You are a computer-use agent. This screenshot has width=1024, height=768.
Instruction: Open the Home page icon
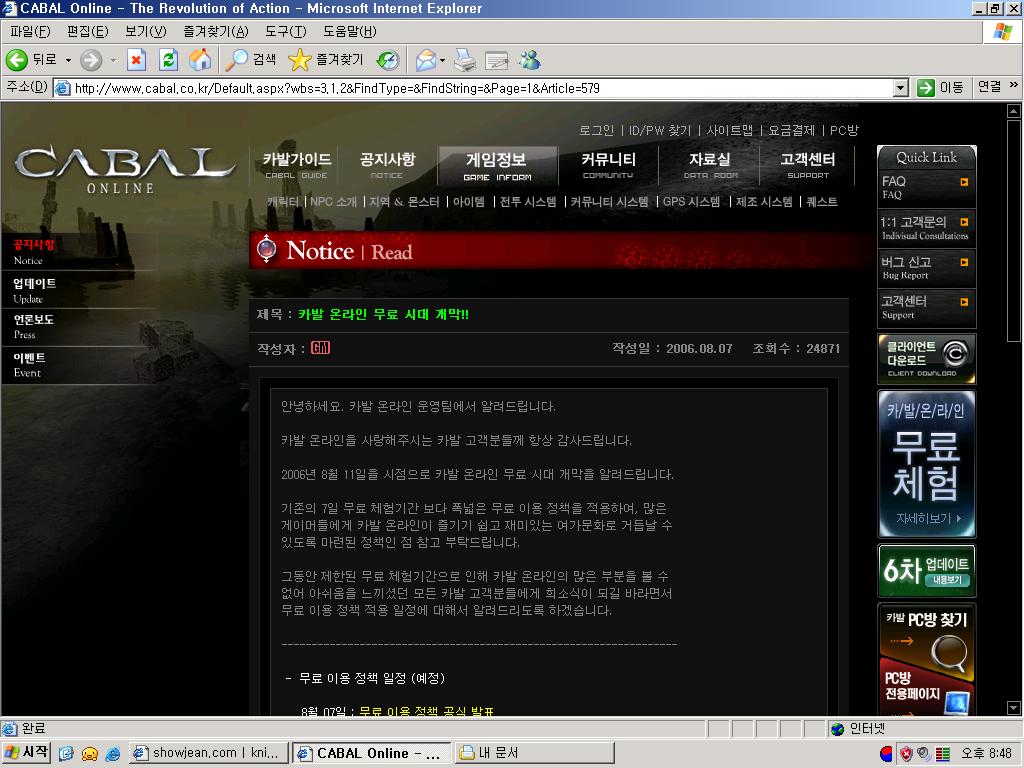tap(200, 60)
